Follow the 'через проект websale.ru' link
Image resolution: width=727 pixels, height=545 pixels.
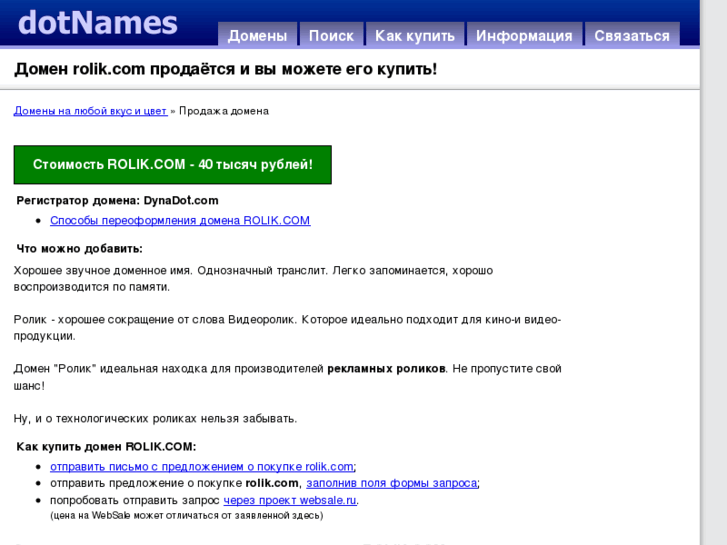coord(290,500)
